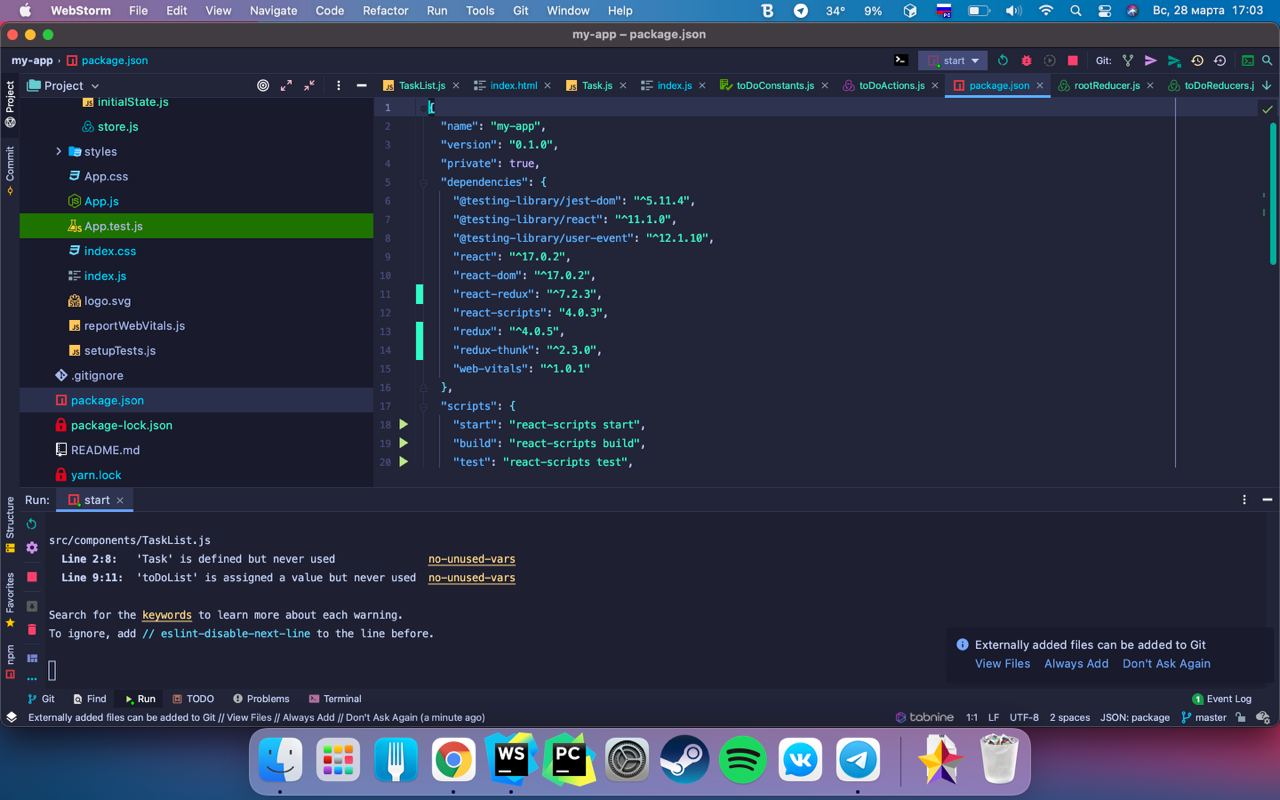Click View Files link in the notification
The image size is (1280, 800).
click(1002, 663)
